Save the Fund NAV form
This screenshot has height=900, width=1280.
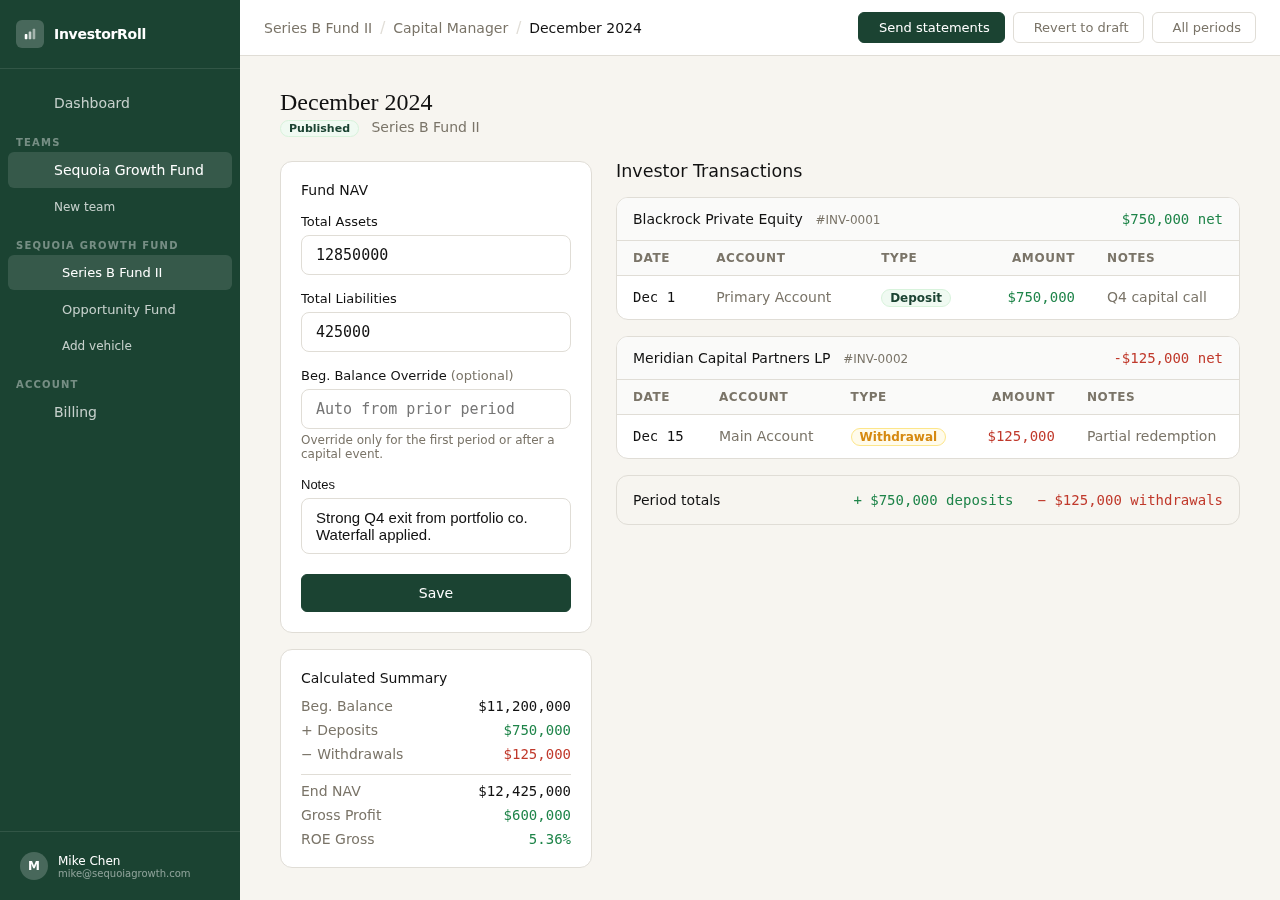[435, 592]
